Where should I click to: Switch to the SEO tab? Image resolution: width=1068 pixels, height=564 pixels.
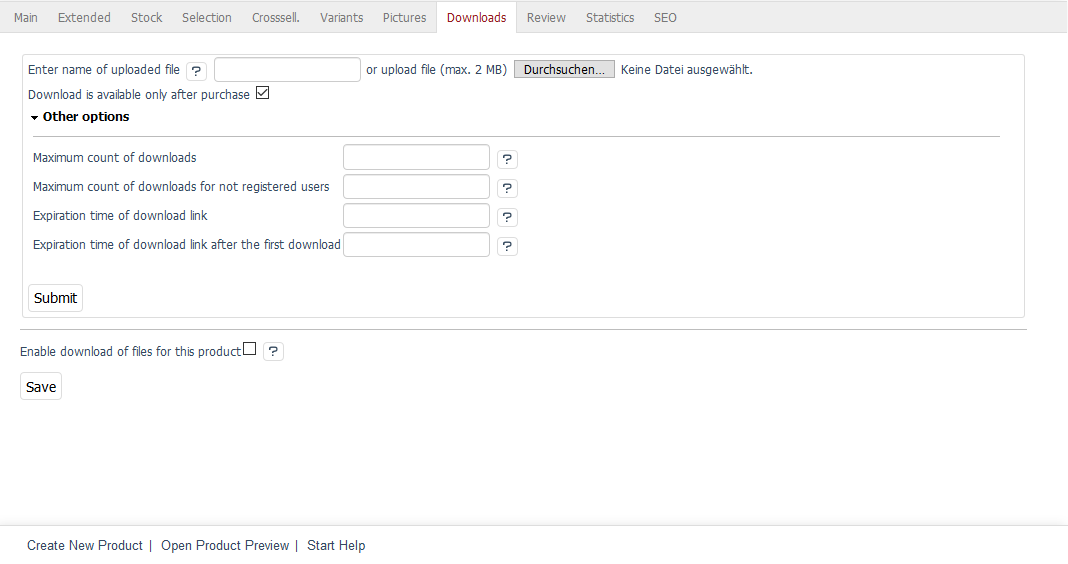[665, 18]
